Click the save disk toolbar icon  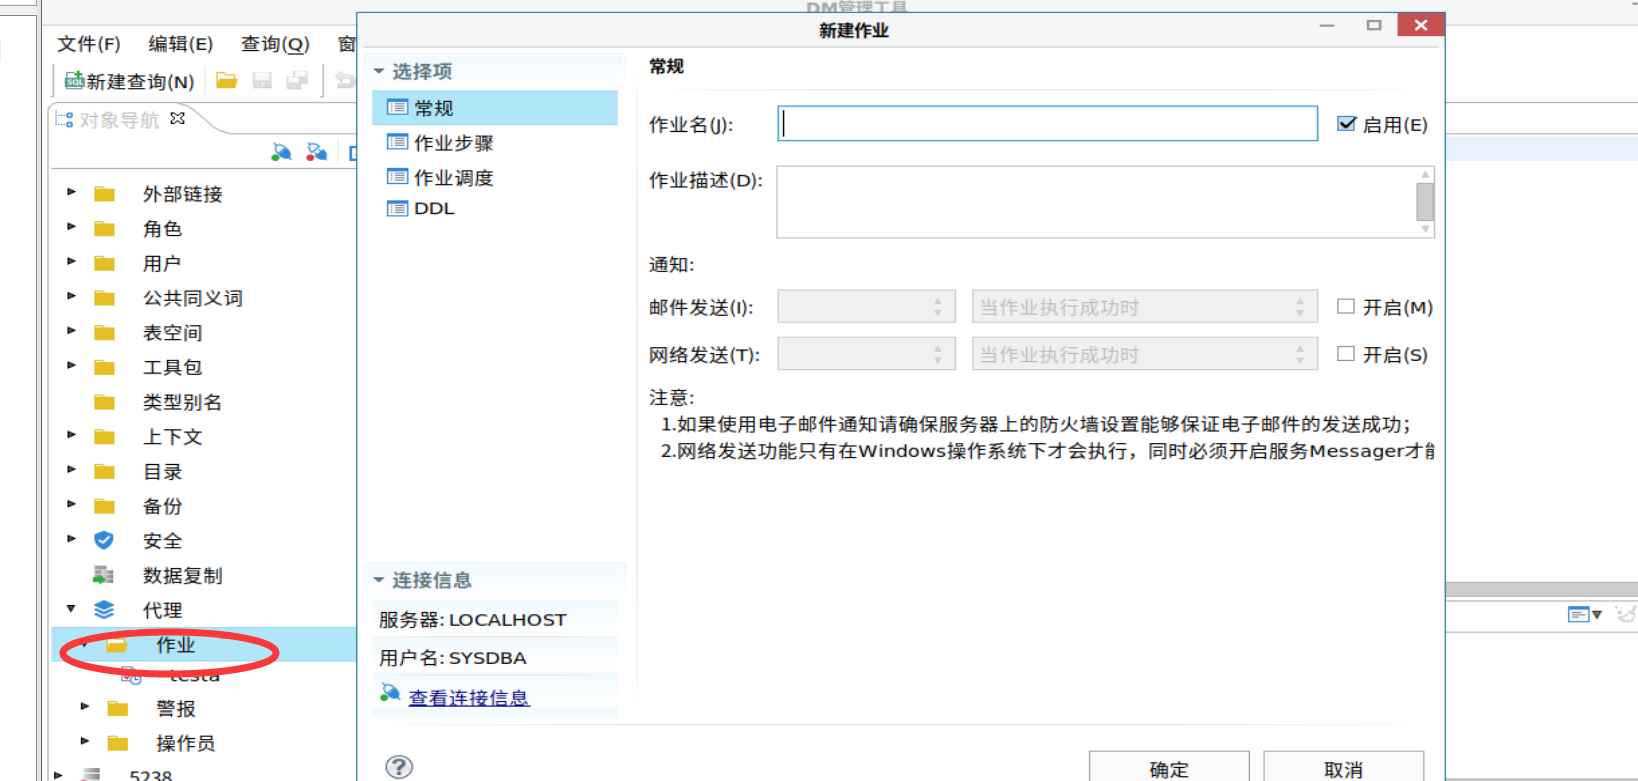coord(262,80)
